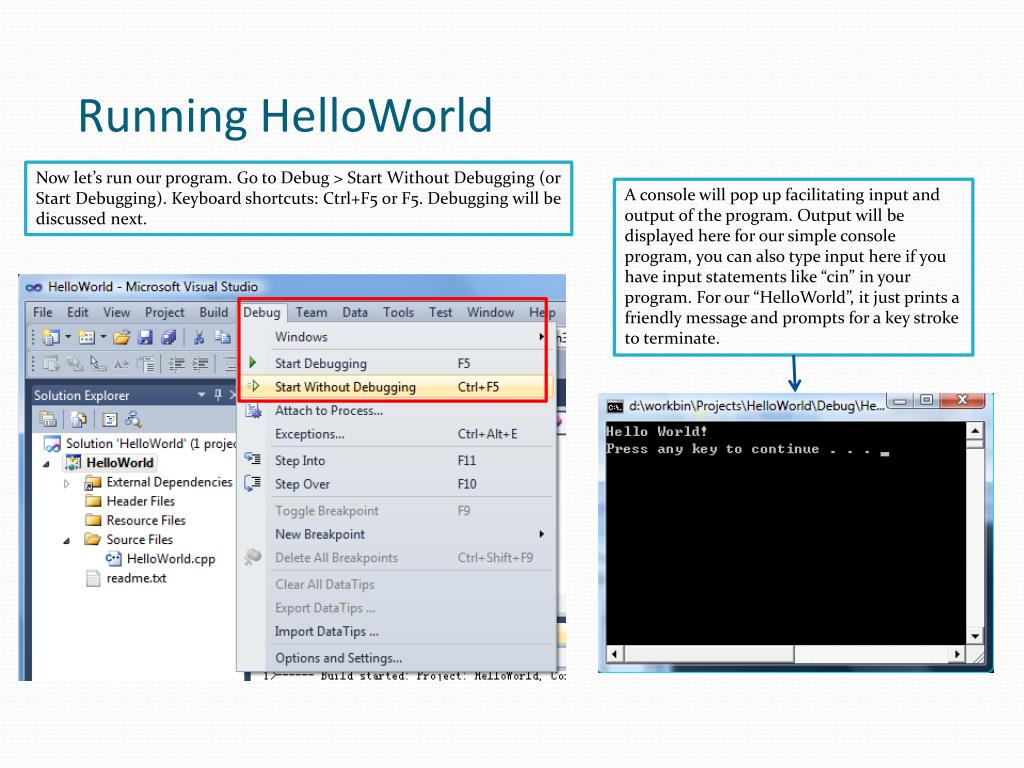
Task: Click the green Start Debugging arrow icon
Action: pyautogui.click(x=253, y=362)
